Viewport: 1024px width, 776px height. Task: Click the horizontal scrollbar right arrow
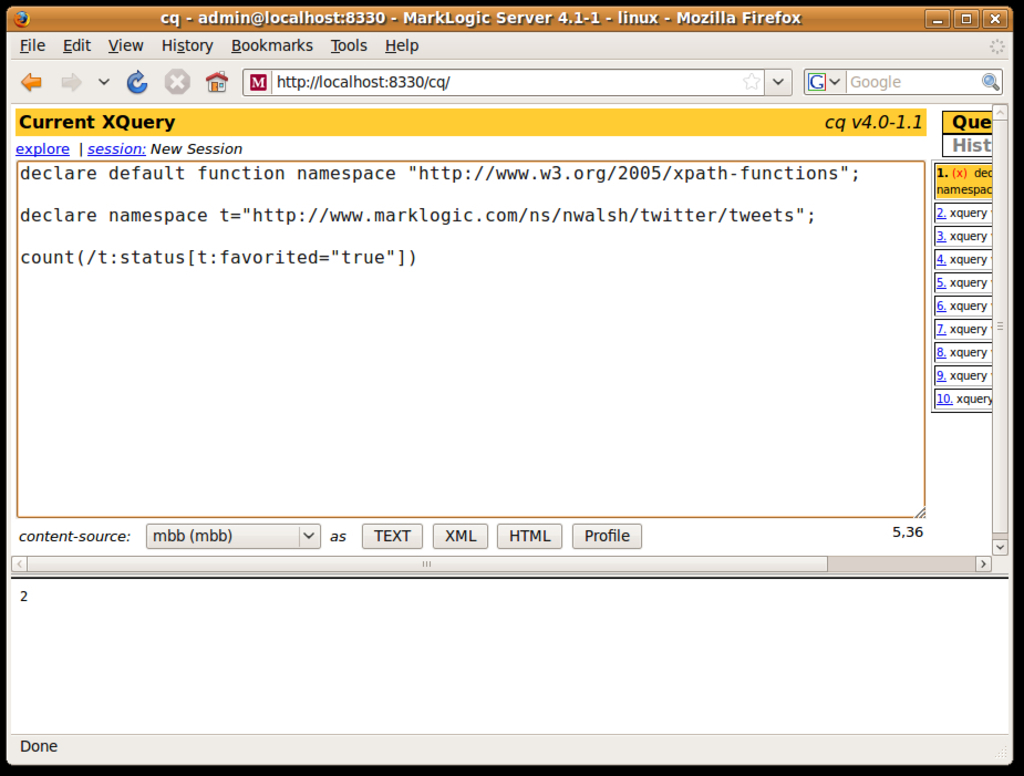point(984,564)
